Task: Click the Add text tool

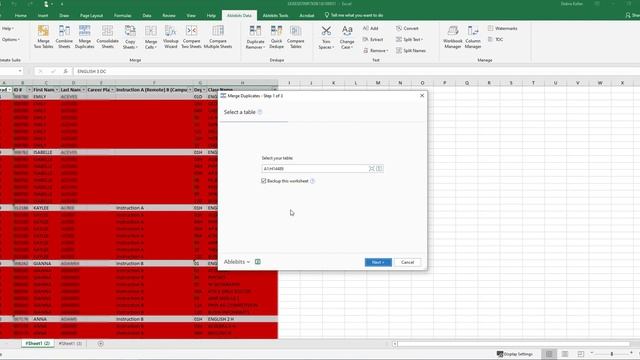Action: [371, 28]
